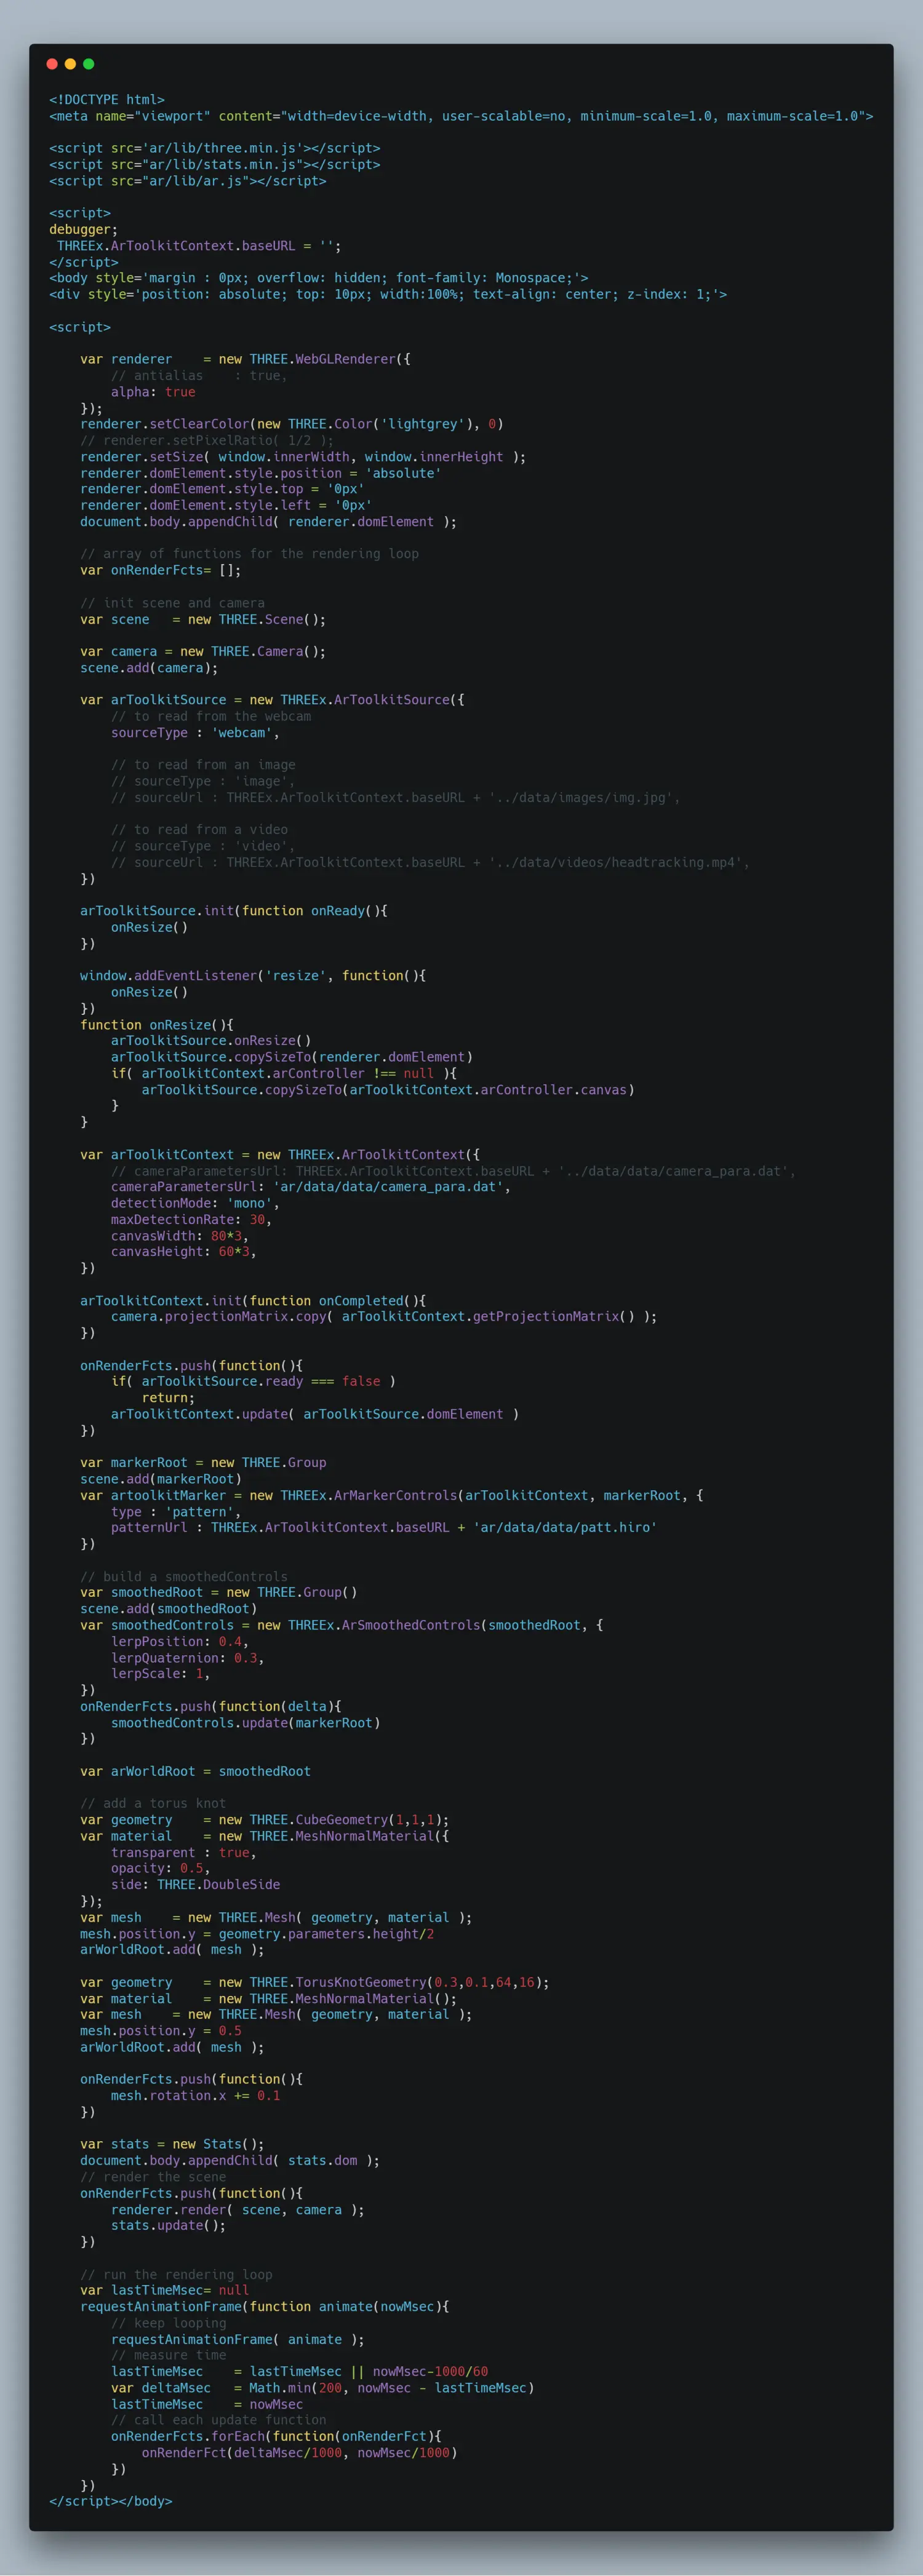Click the 'arController !== null' if statement
The width and height of the screenshot is (923, 2576).
(284, 1073)
